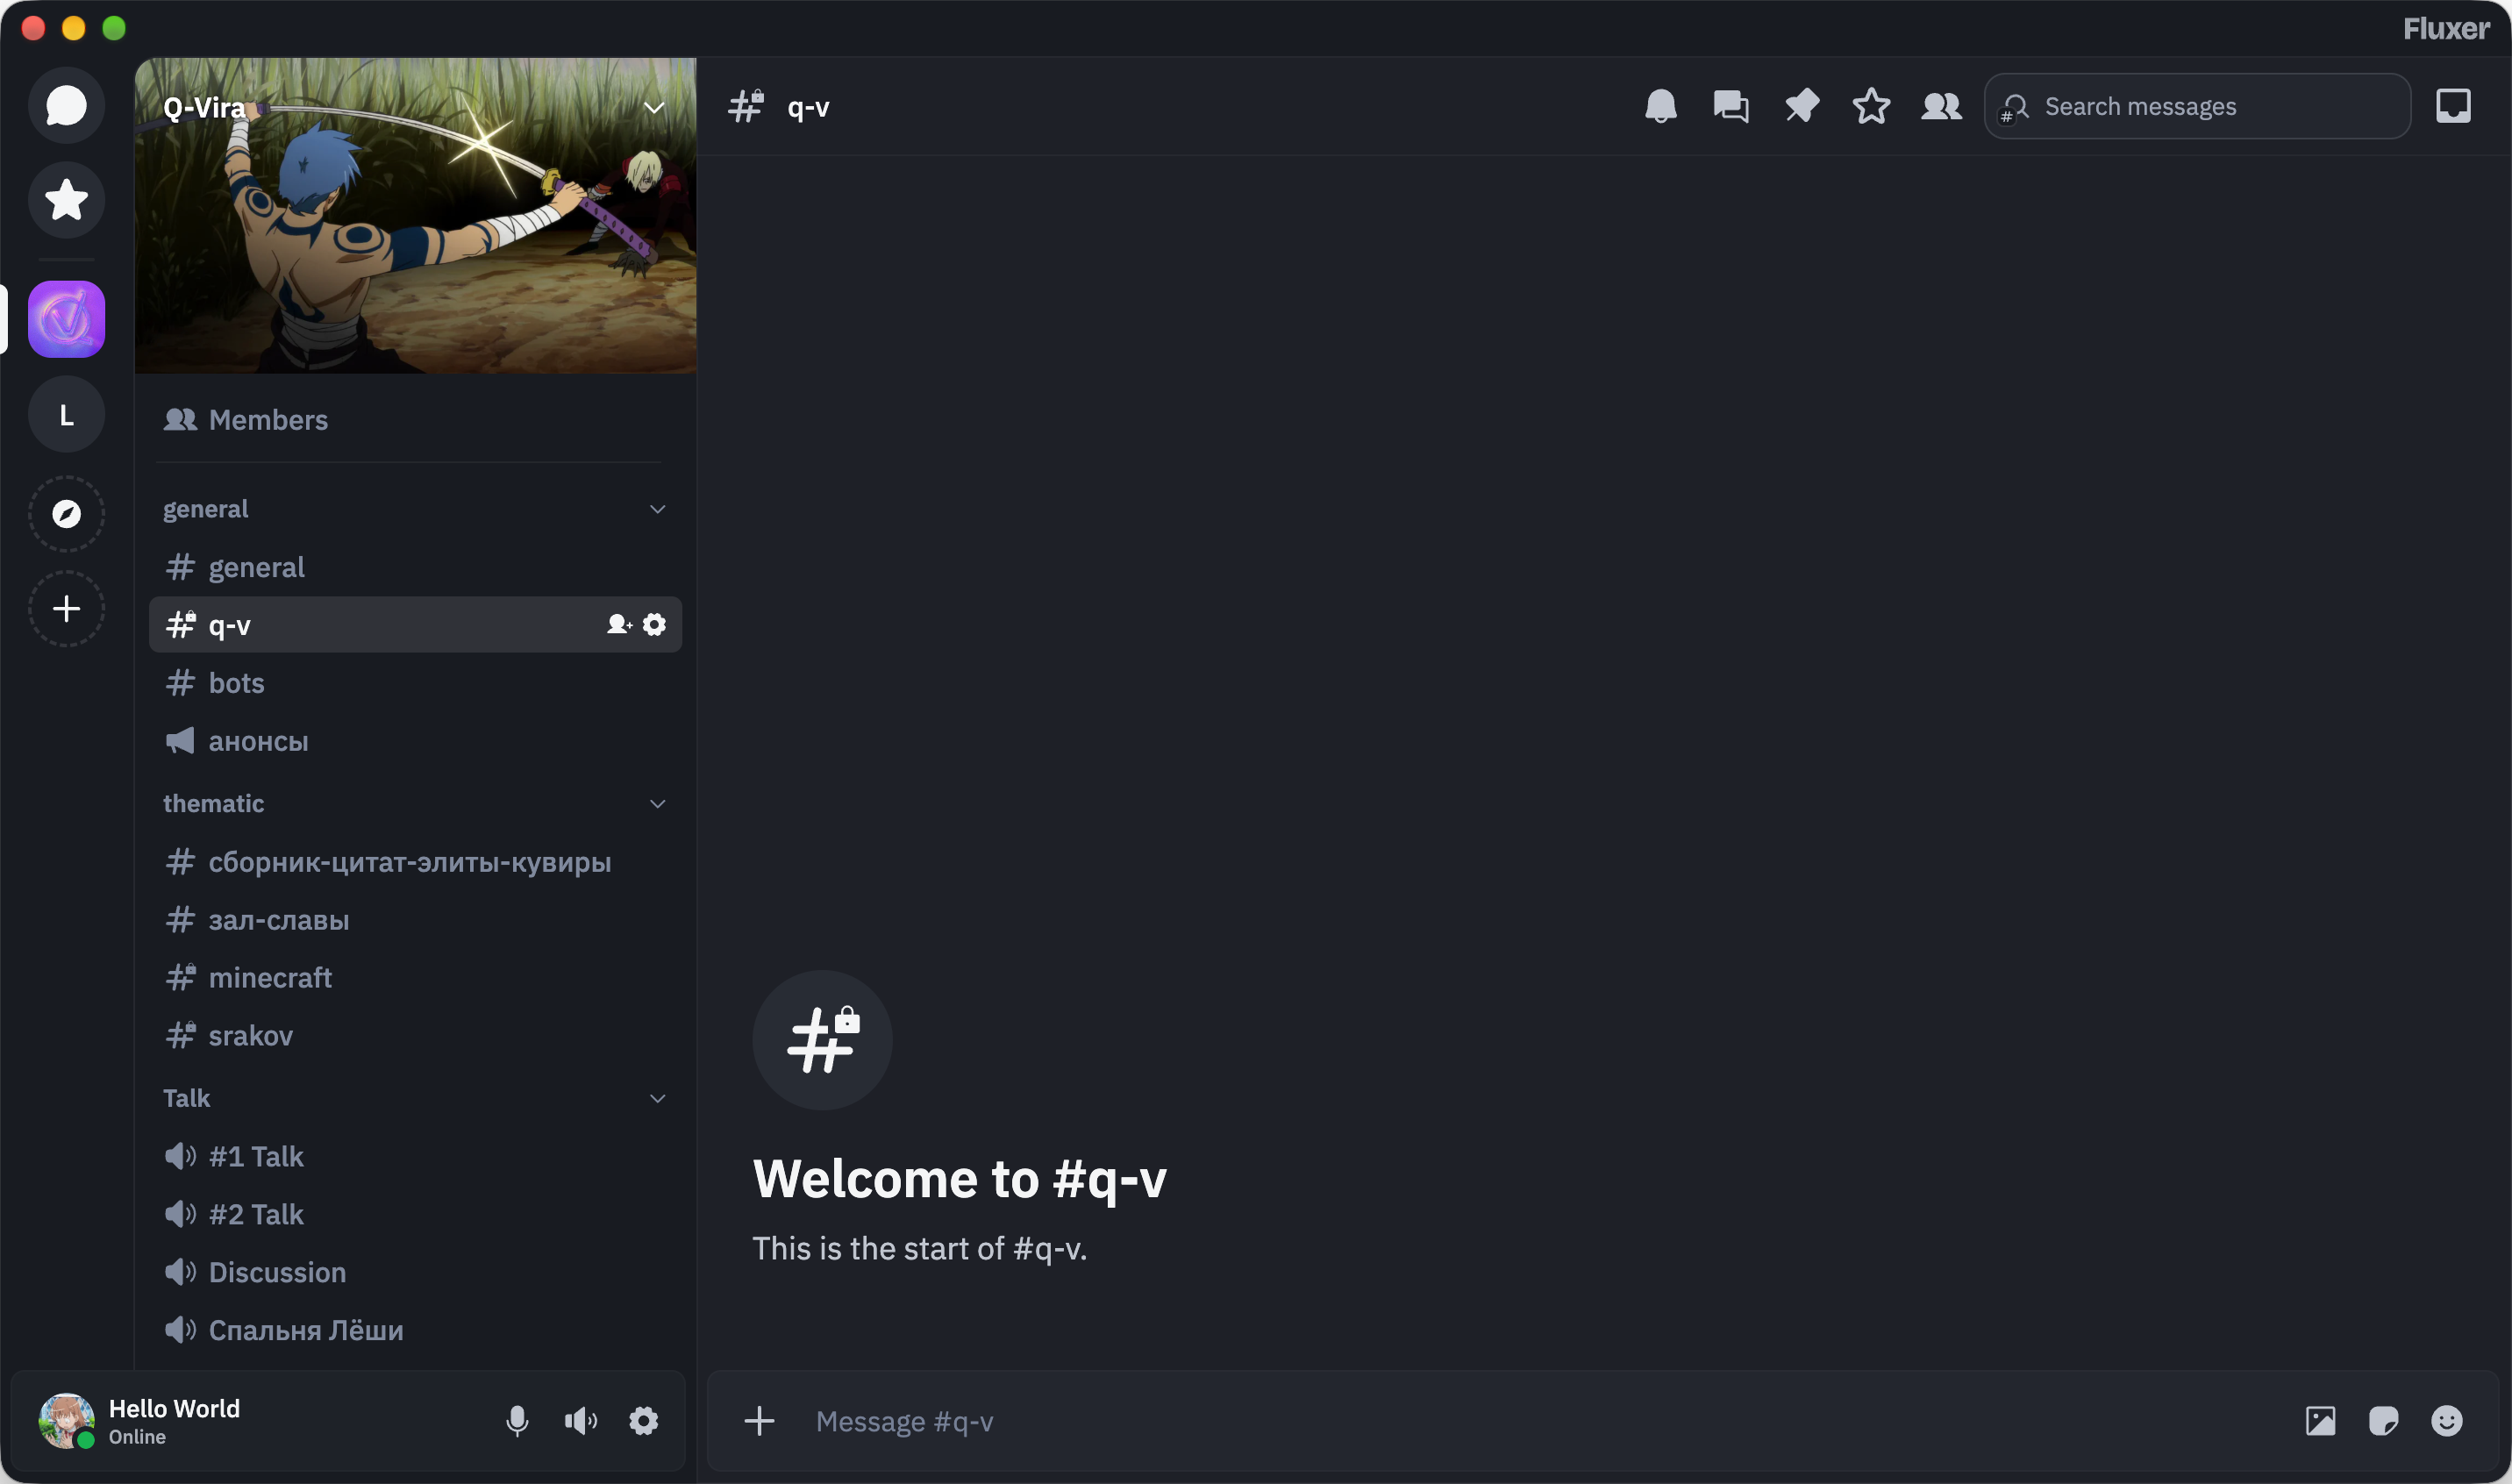Join the #2 Talk voice channel
Image resolution: width=2512 pixels, height=1484 pixels.
415,1214
